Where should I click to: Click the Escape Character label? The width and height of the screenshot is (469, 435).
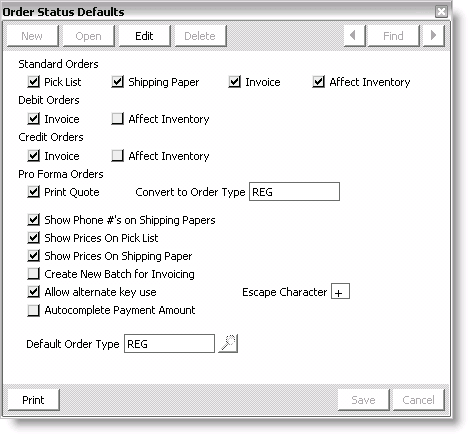[284, 292]
